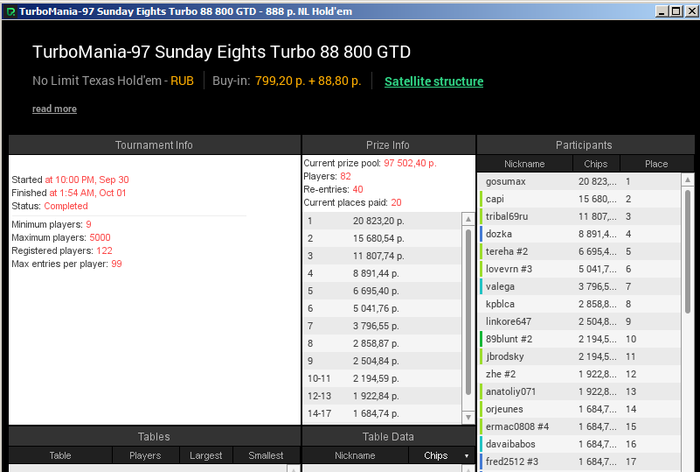Select participant 89blunt #2
700x472 pixels.
[x=579, y=339]
